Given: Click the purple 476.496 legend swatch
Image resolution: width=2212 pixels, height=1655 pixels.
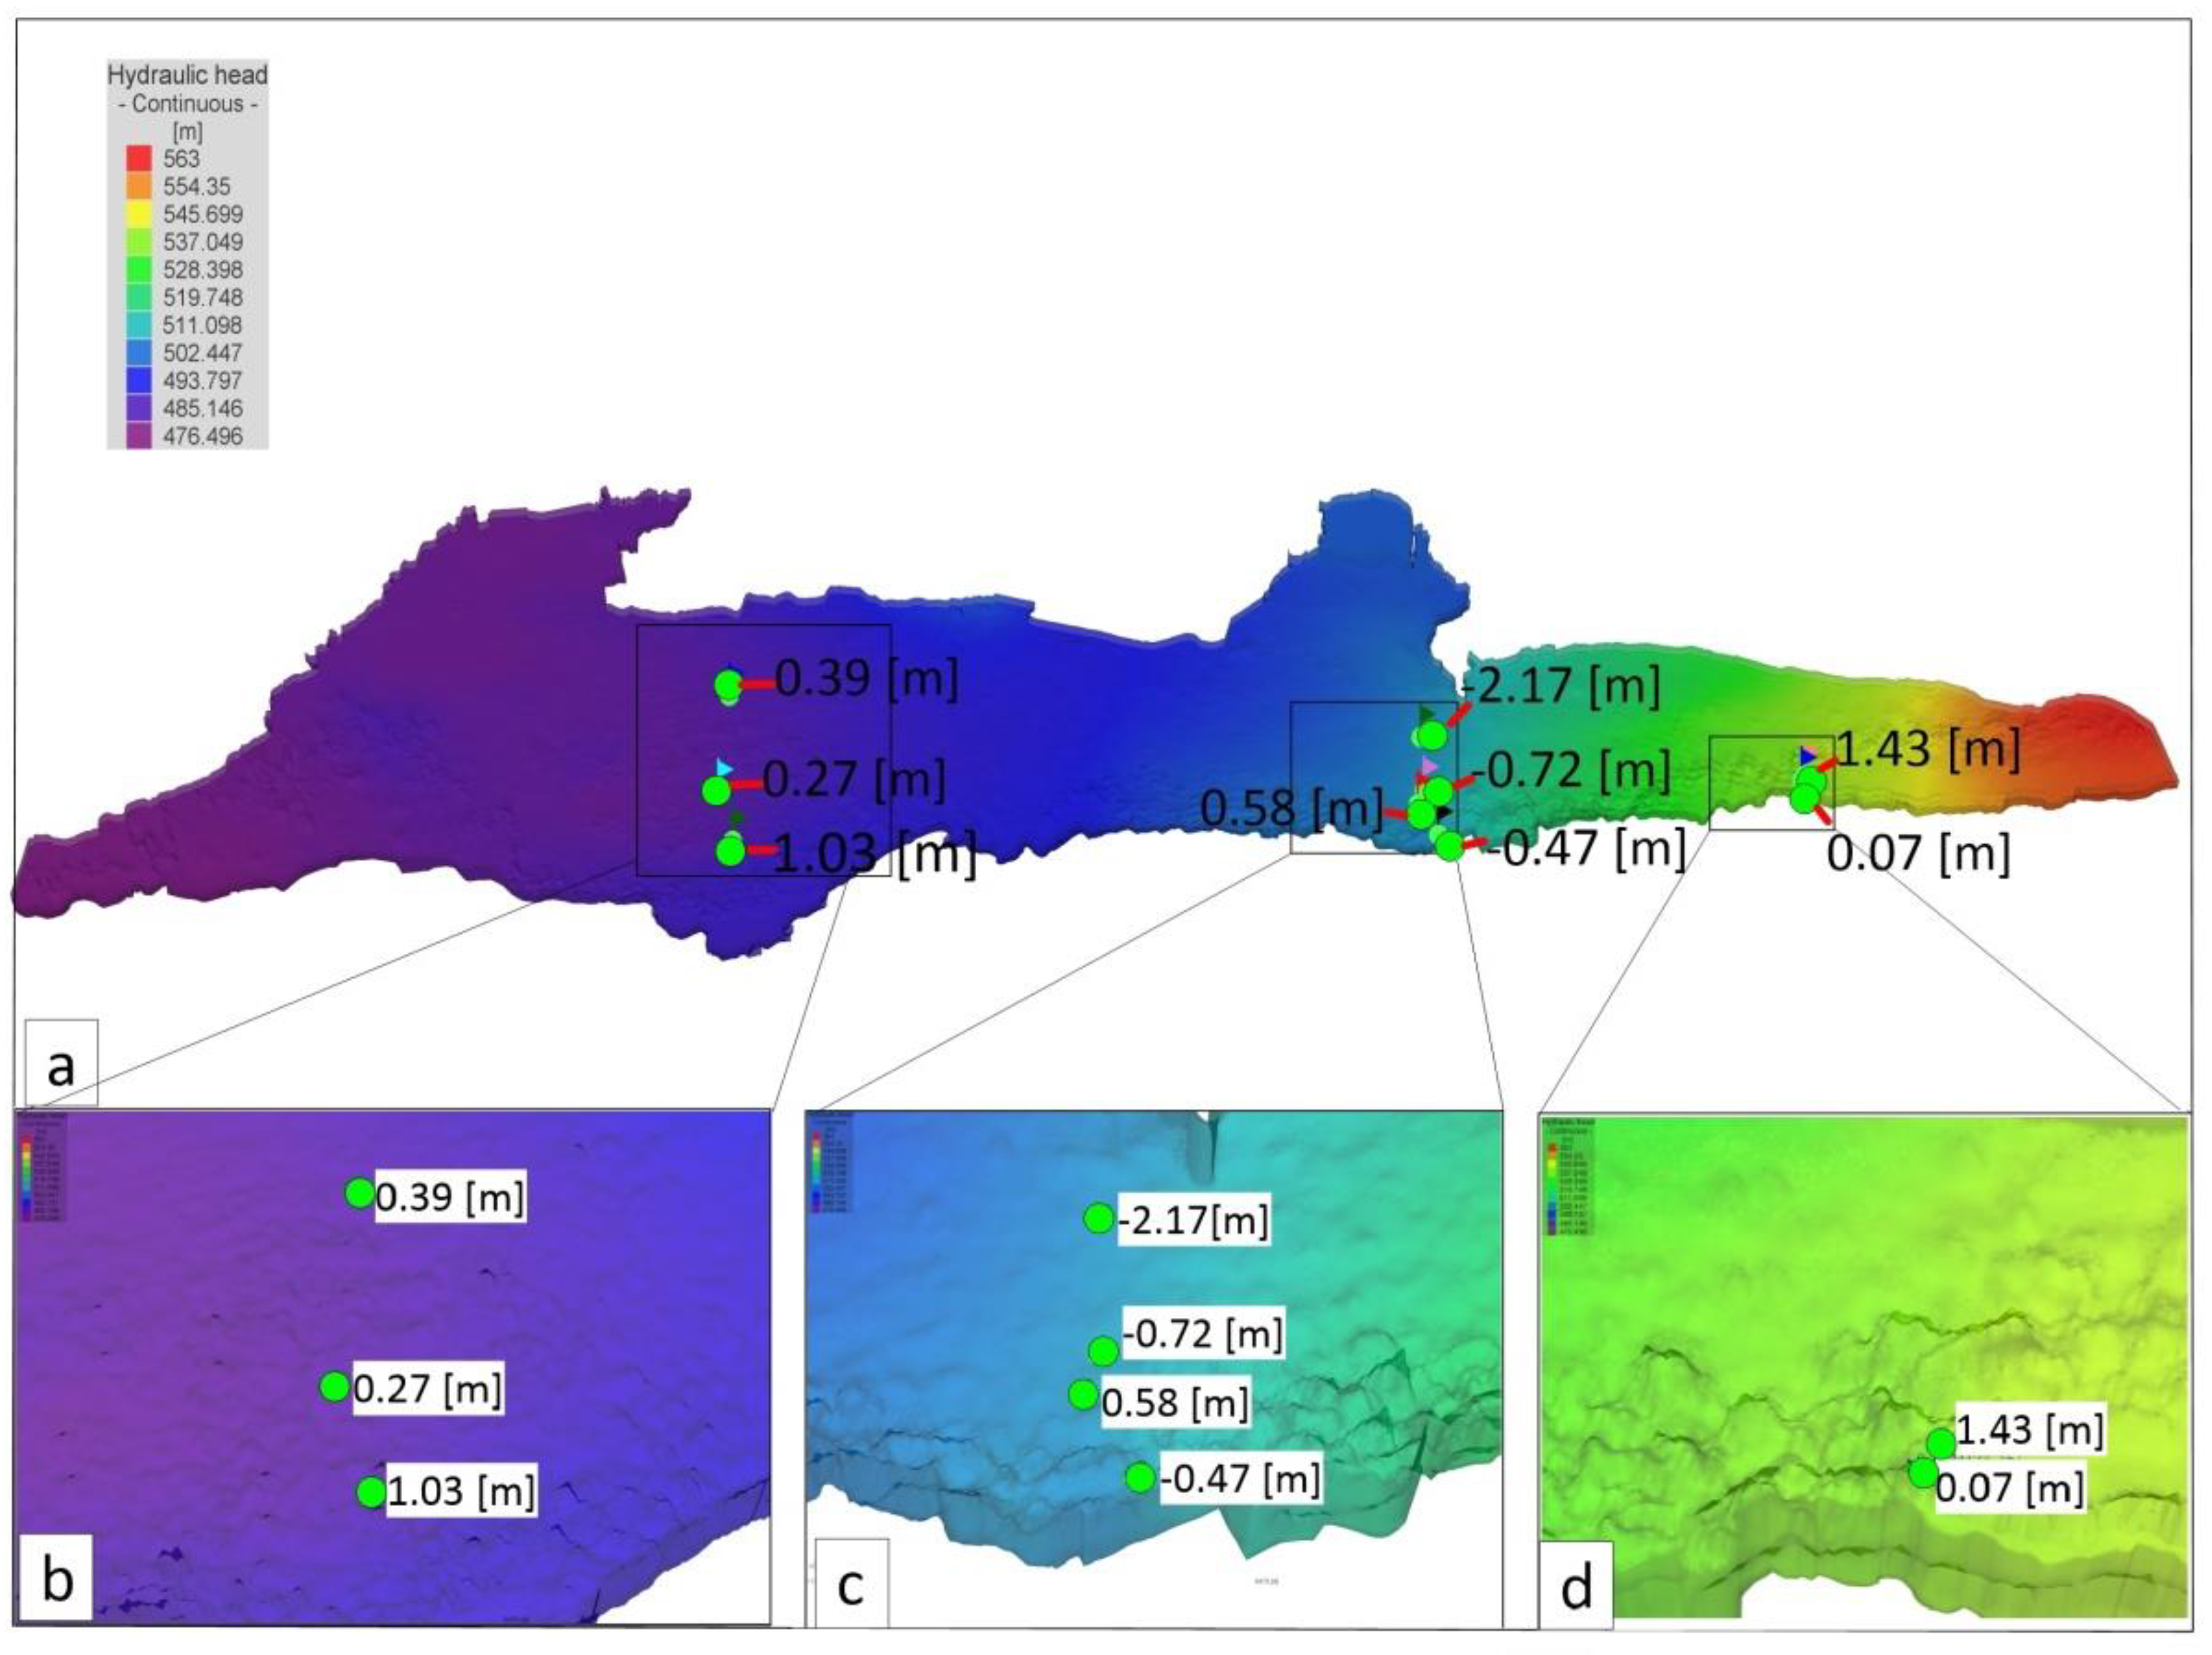Looking at the screenshot, I should pyautogui.click(x=139, y=436).
